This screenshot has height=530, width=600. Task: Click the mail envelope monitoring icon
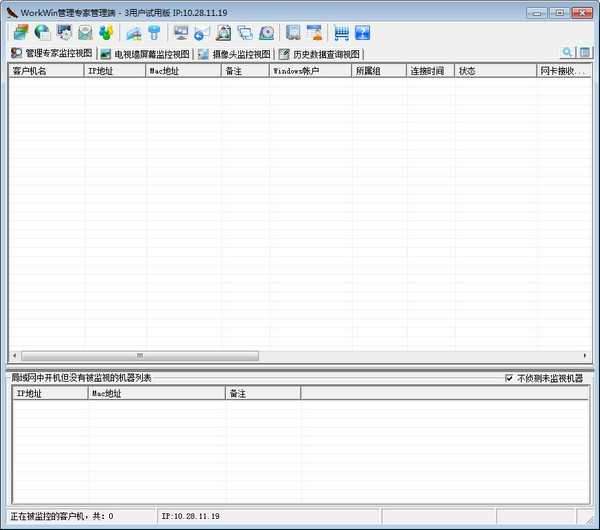pyautogui.click(x=85, y=33)
